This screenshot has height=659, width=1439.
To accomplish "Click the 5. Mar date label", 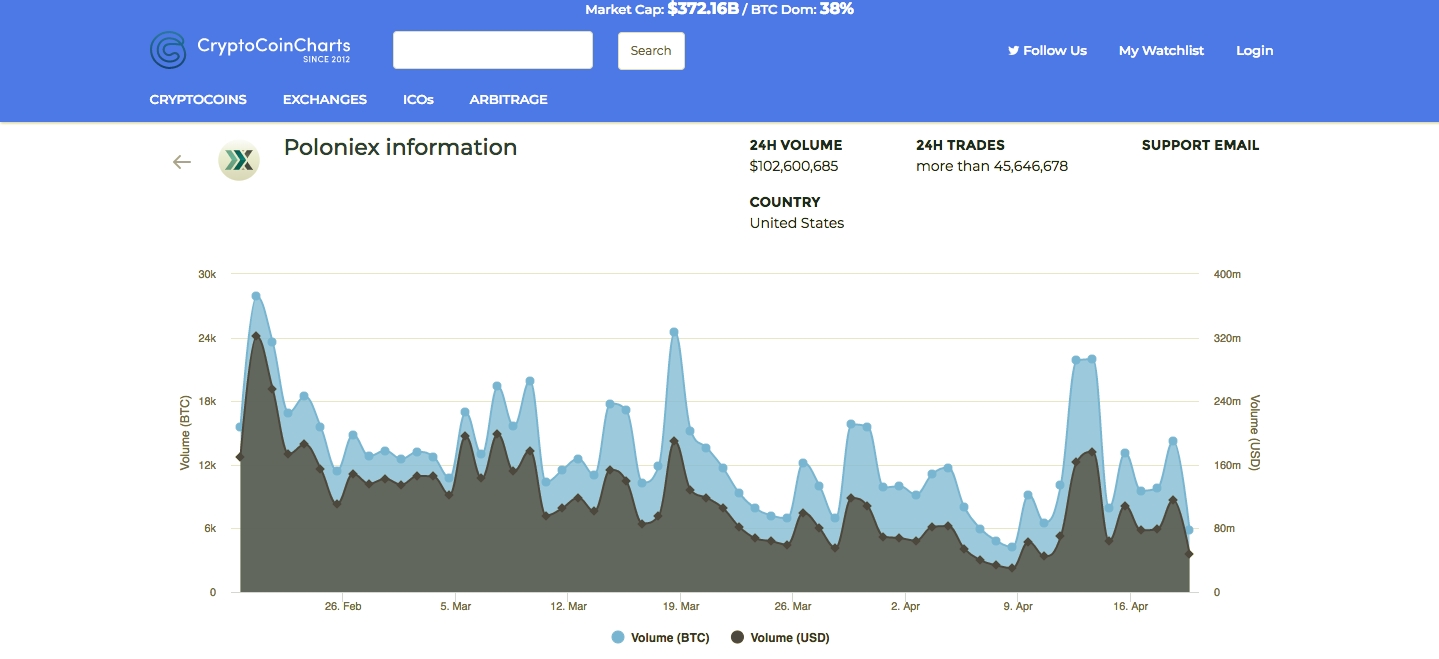I will point(455,606).
